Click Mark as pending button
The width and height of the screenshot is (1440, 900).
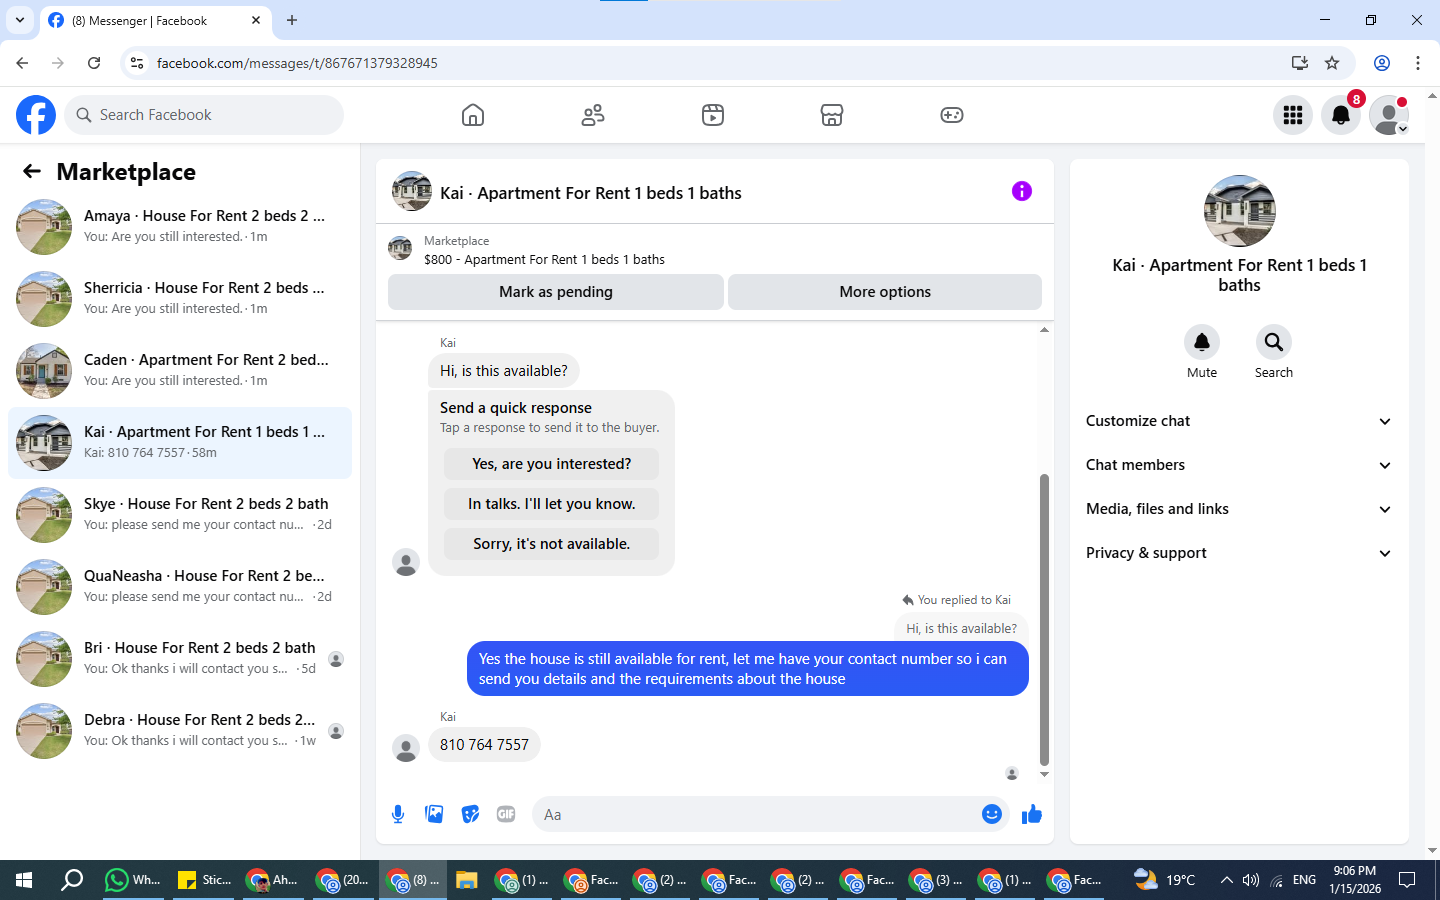tap(556, 292)
